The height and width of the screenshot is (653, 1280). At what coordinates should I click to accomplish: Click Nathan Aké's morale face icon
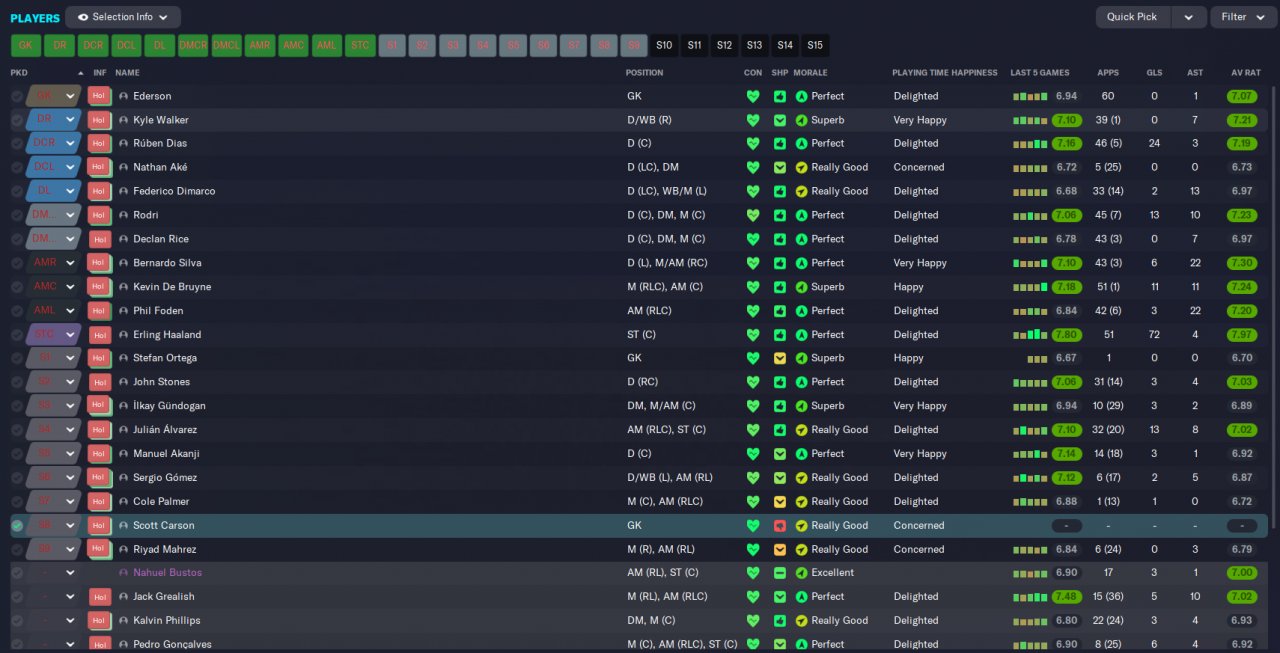(x=801, y=167)
